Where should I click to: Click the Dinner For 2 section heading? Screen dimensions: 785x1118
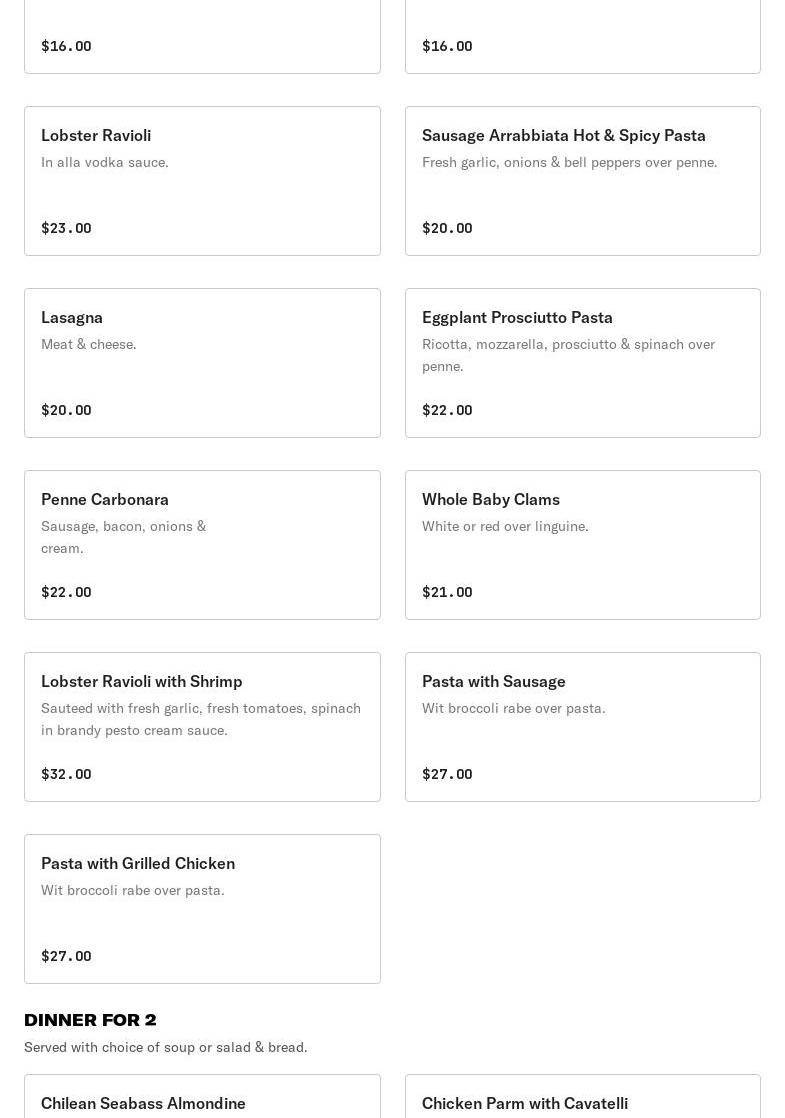tap(90, 1020)
